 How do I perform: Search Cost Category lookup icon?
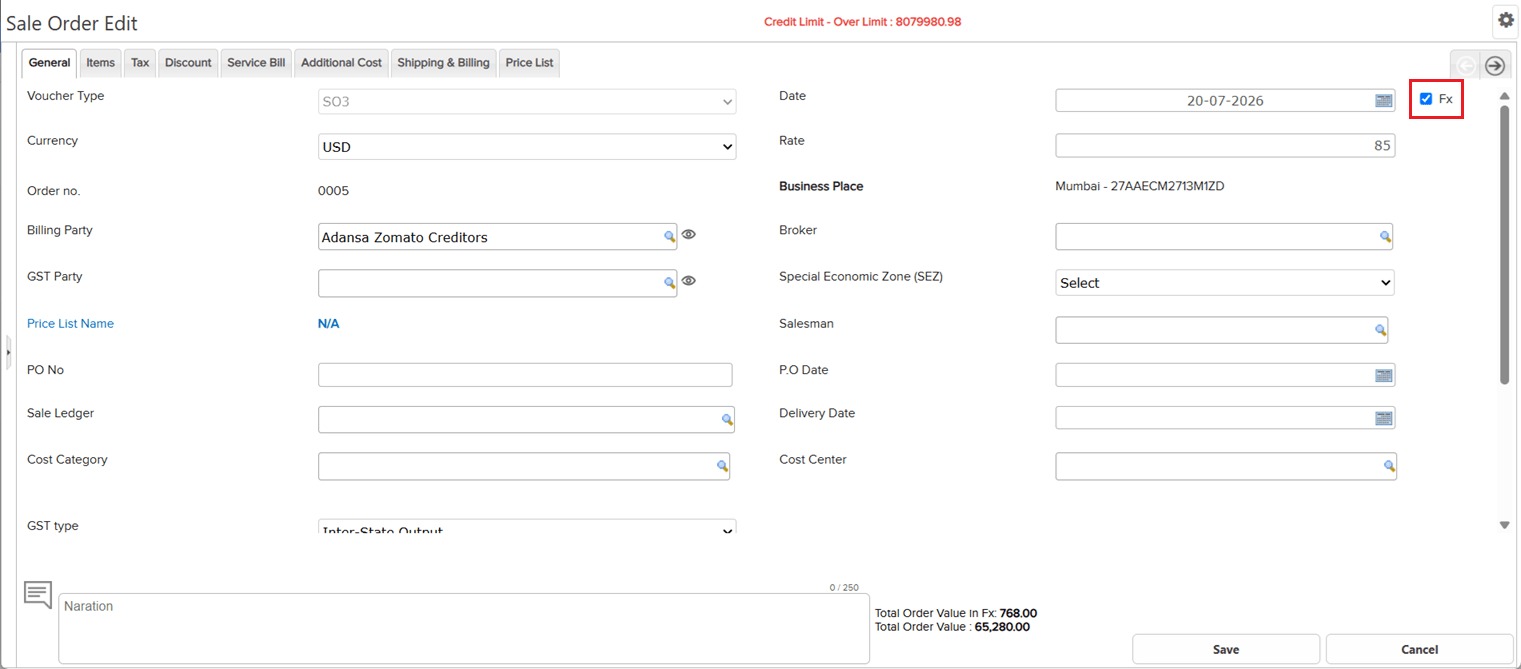click(x=722, y=466)
